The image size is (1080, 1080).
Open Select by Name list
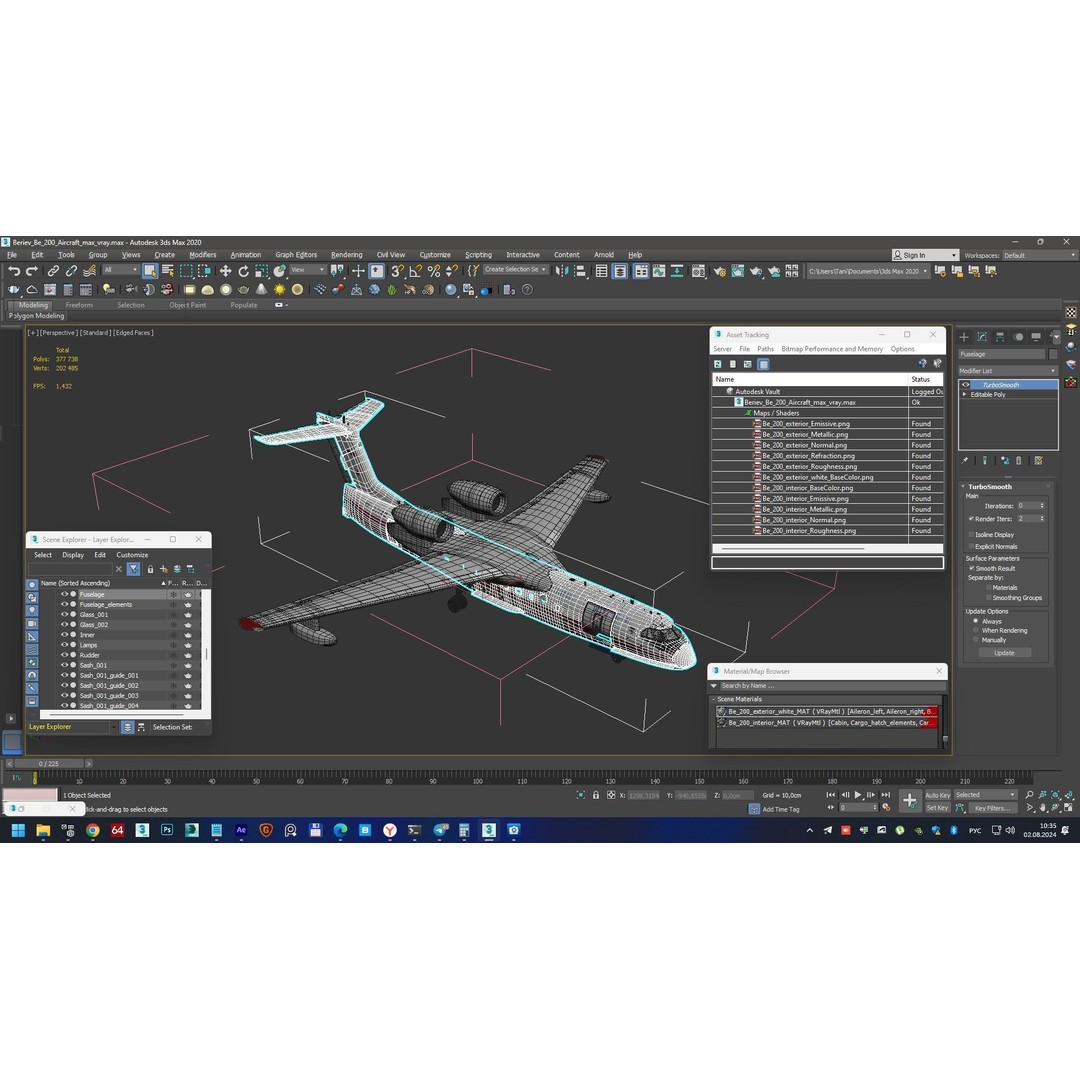(167, 271)
